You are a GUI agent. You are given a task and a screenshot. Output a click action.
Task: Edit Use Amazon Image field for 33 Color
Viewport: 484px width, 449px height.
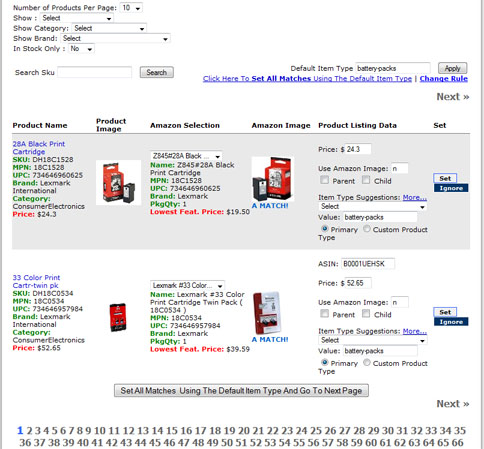(399, 302)
